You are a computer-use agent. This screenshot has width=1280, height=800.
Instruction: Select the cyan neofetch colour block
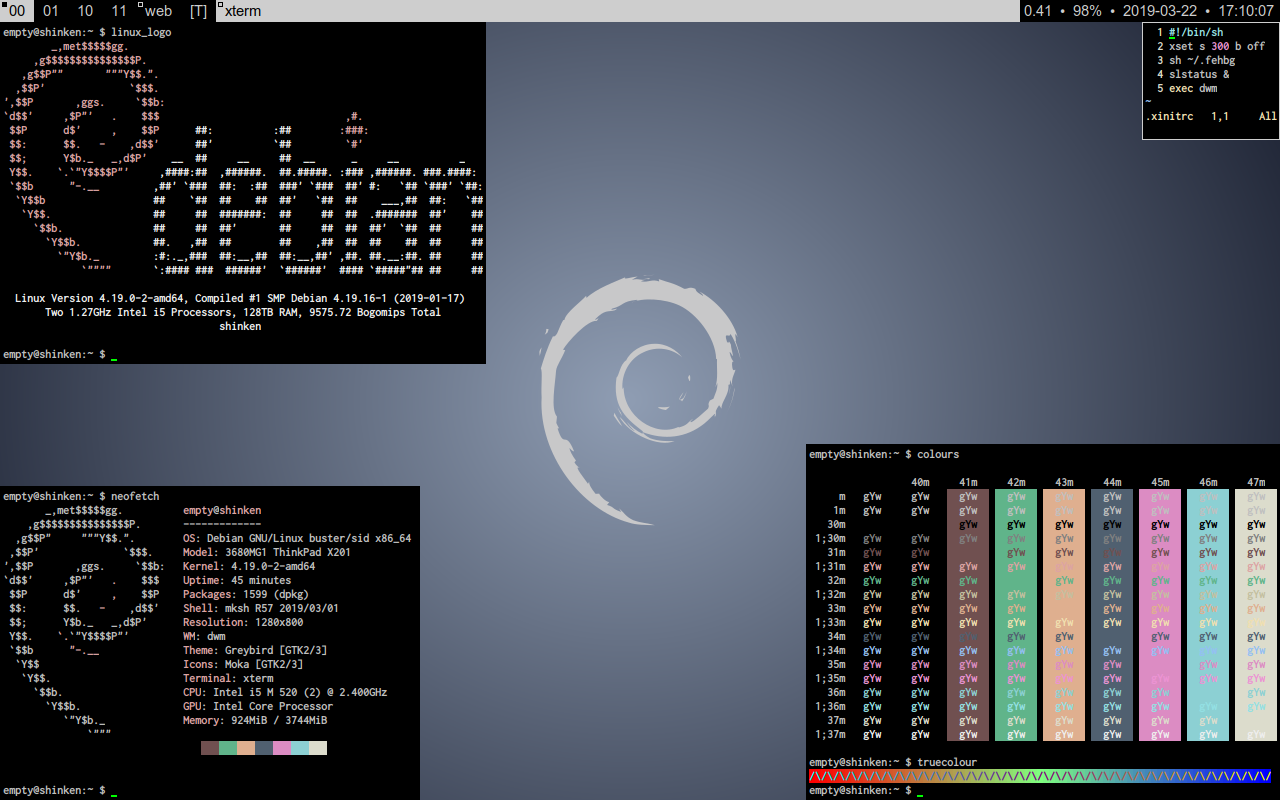point(300,748)
